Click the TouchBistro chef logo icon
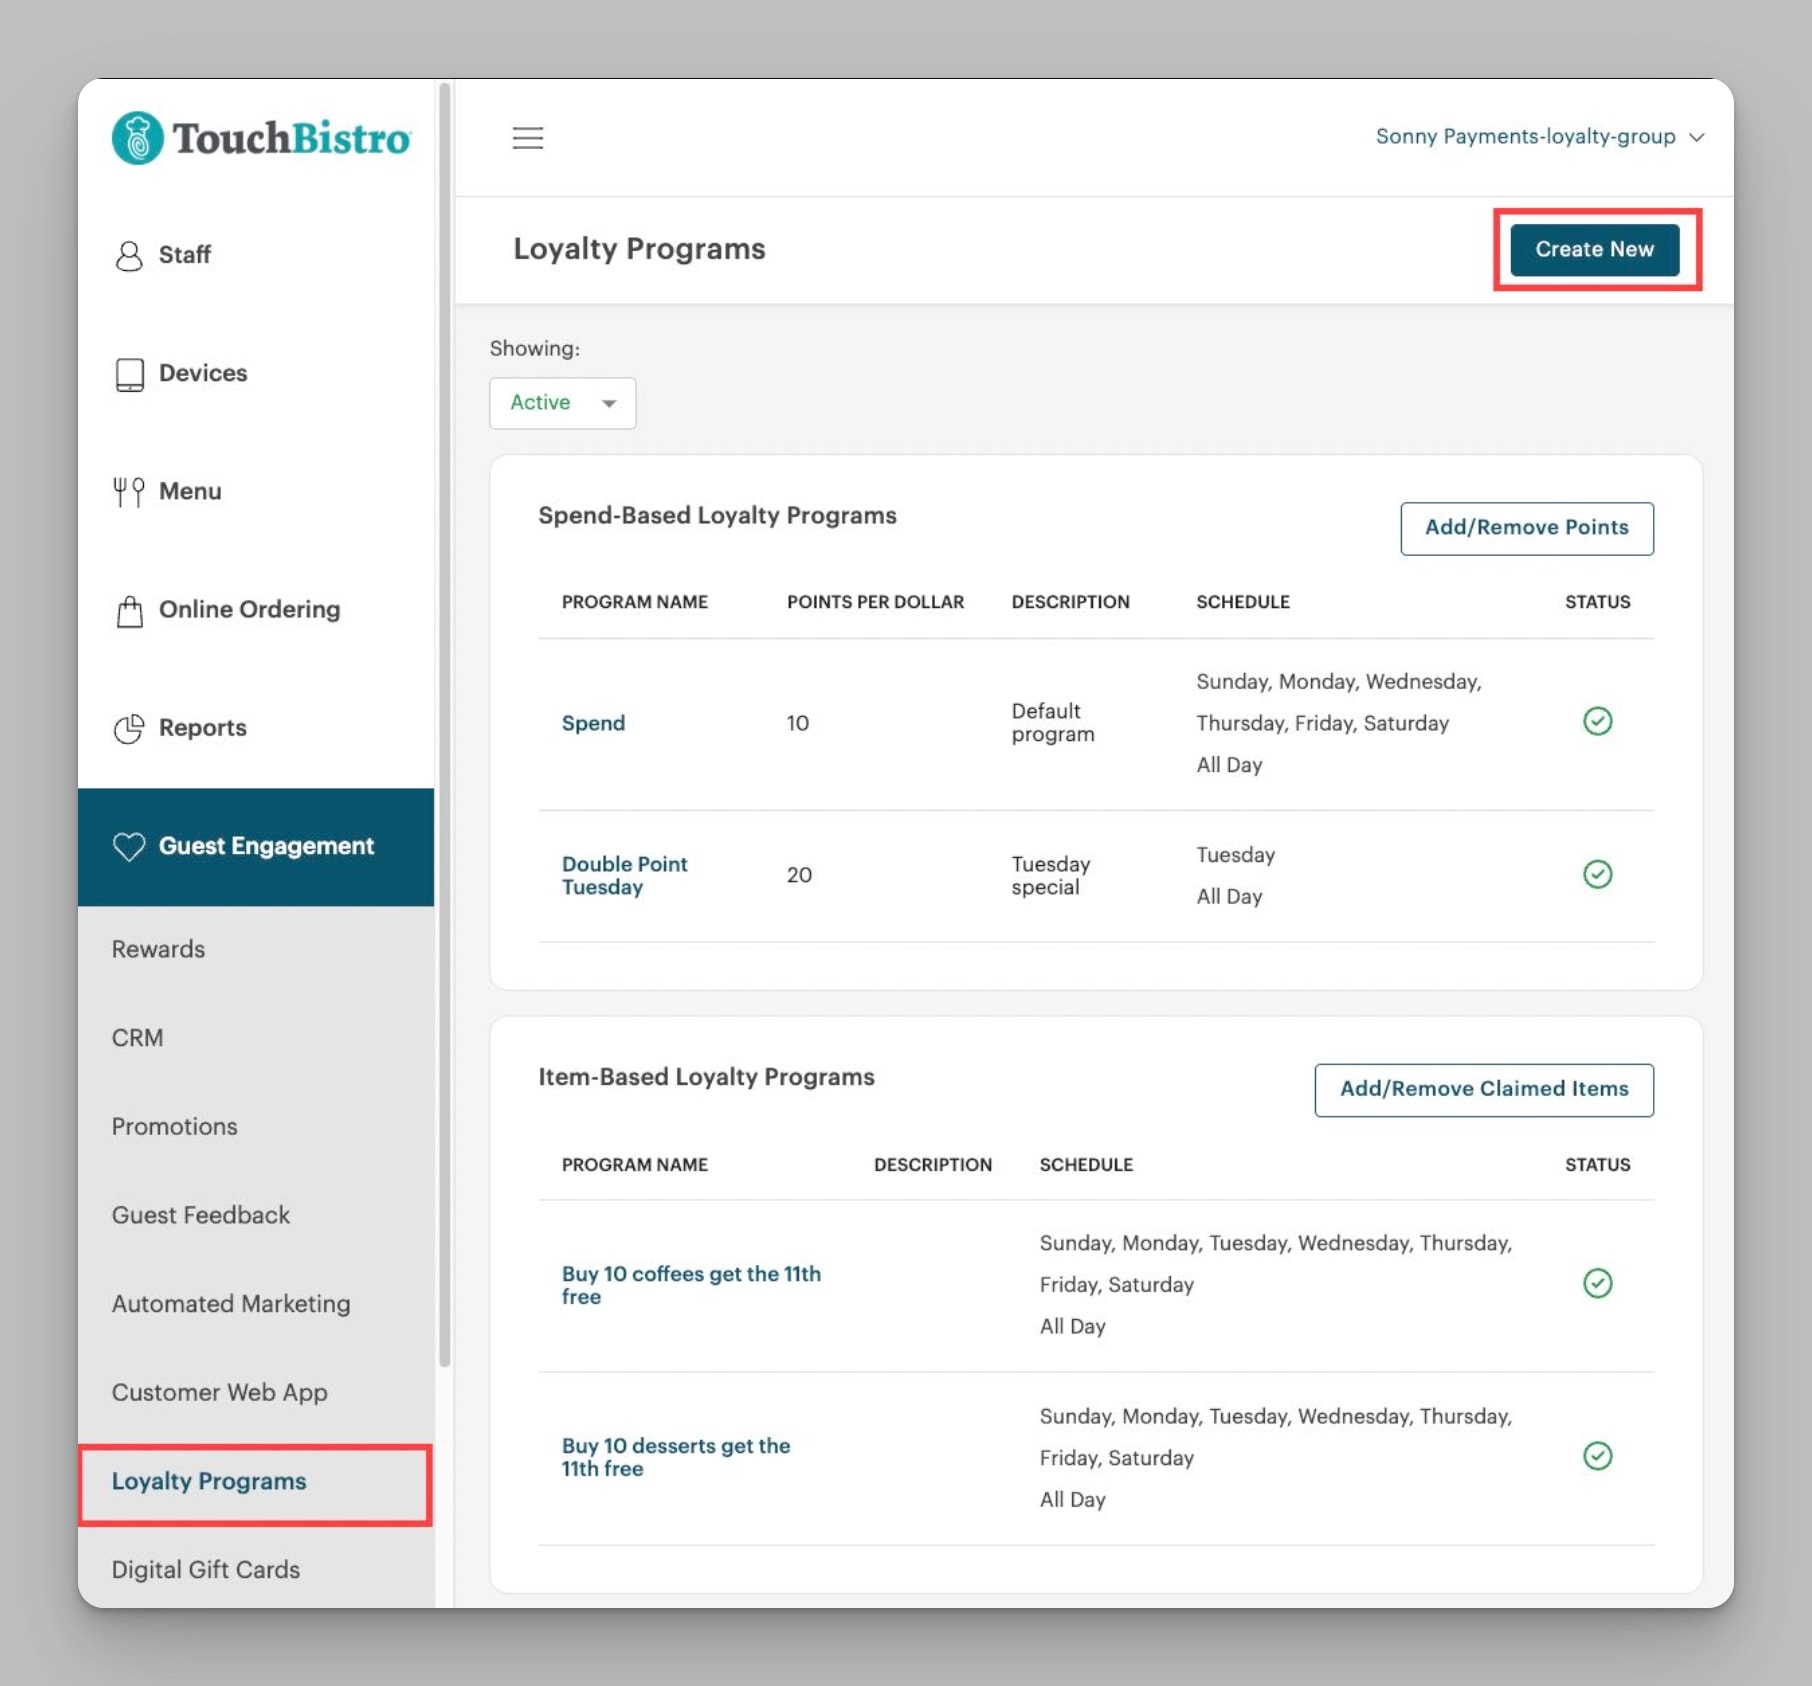This screenshot has height=1686, width=1812. tap(138, 138)
